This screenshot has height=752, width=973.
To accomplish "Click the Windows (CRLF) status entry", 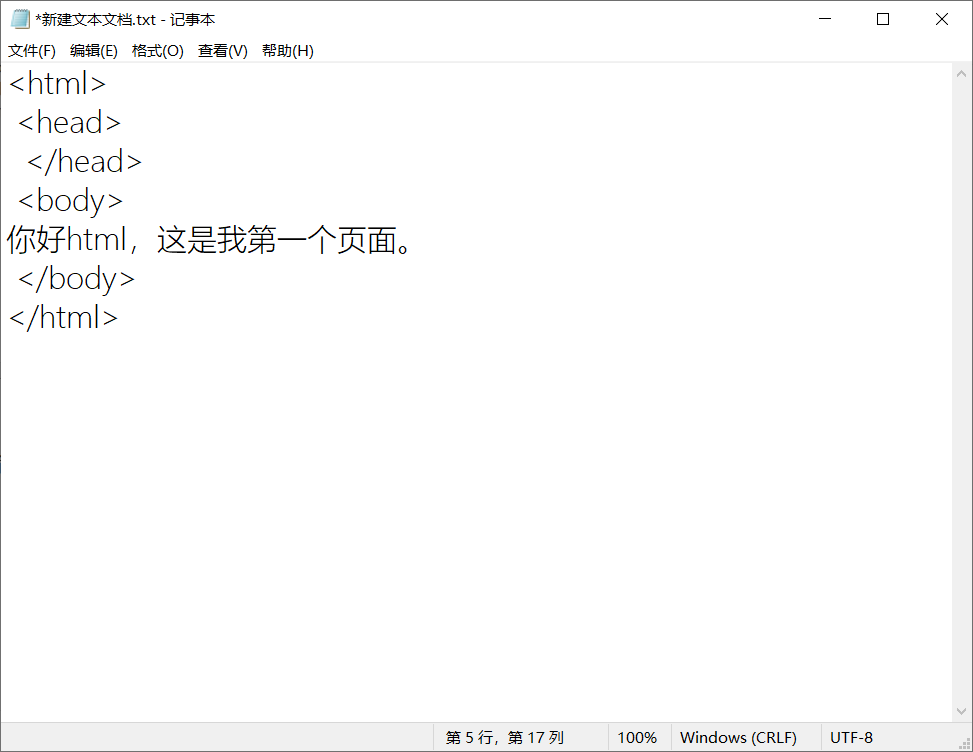I will coord(738,738).
